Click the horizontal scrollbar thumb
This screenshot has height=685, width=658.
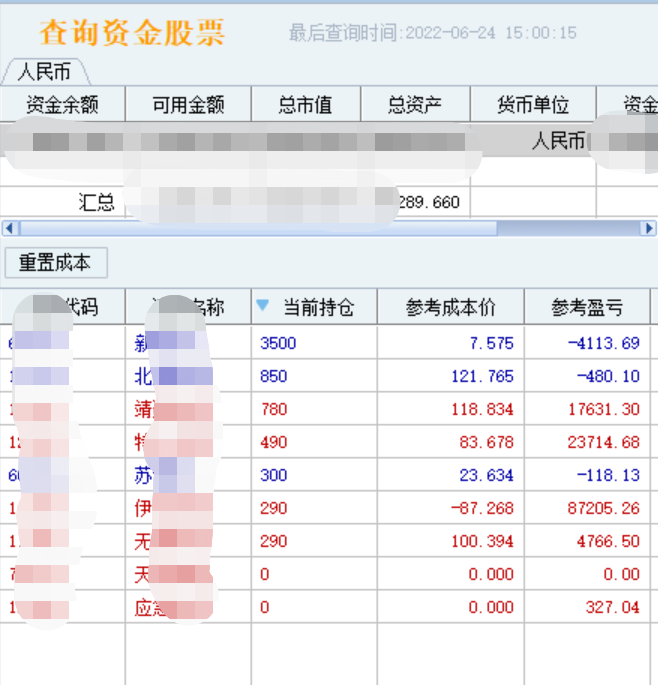[x=259, y=228]
